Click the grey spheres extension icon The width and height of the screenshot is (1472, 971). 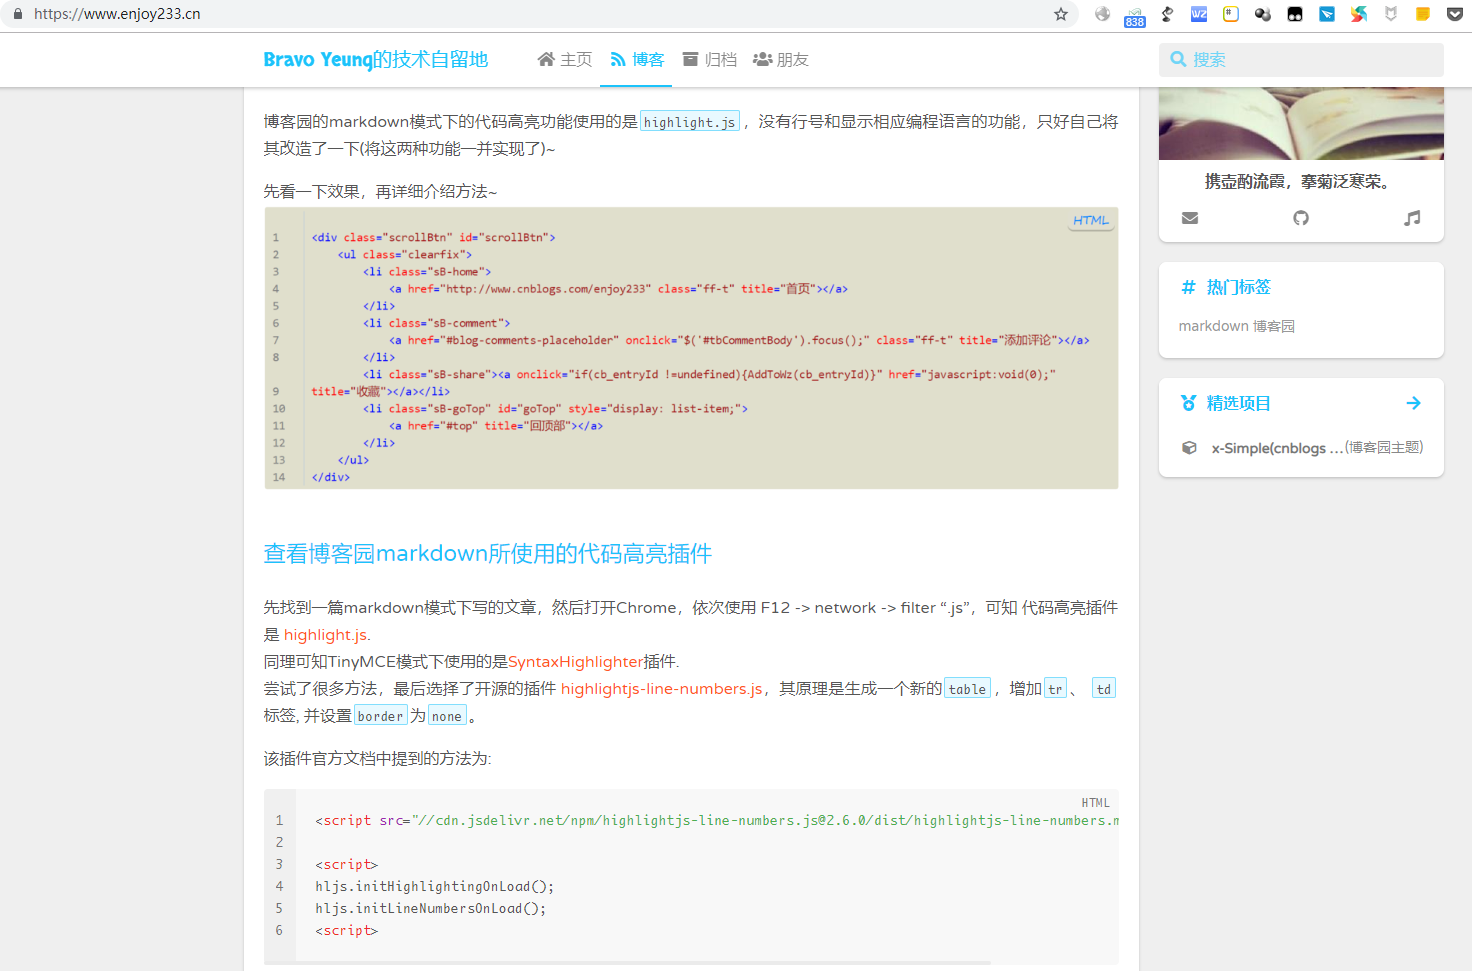[x=1263, y=14]
